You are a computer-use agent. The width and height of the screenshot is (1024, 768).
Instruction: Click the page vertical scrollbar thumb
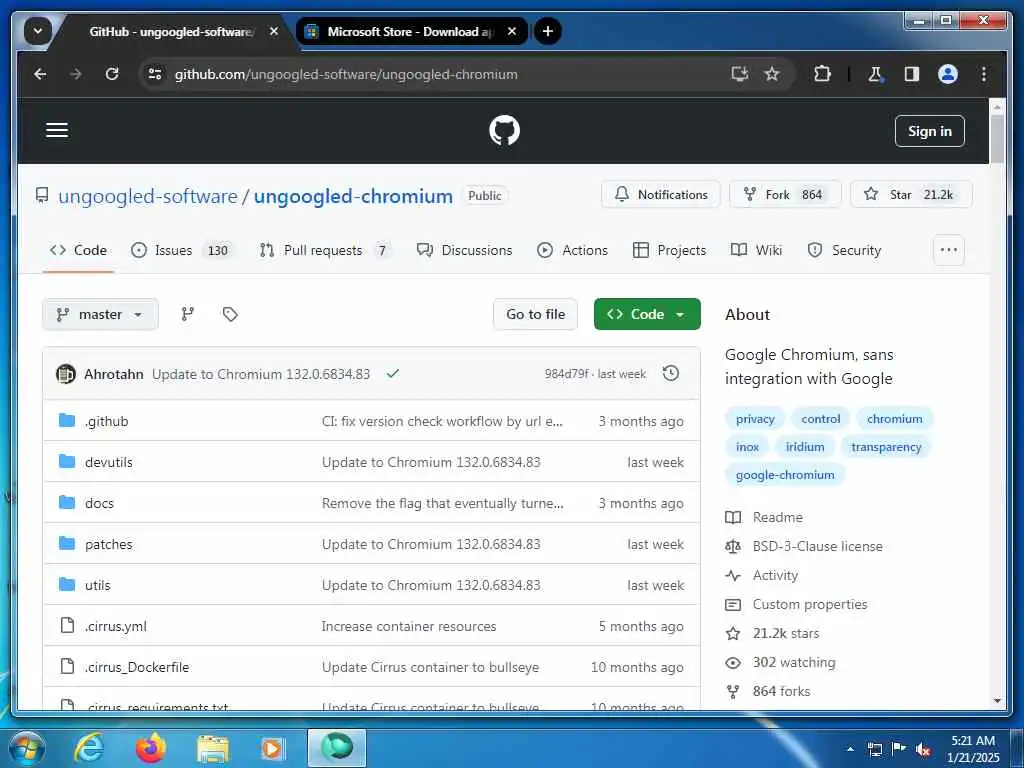(996, 138)
